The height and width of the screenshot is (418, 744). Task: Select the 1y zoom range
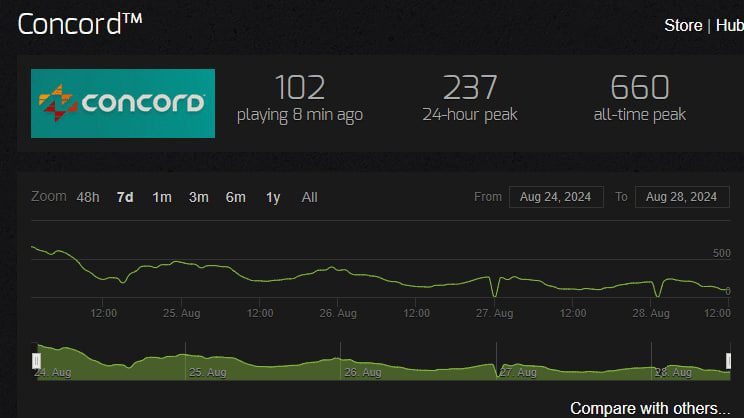click(x=273, y=197)
